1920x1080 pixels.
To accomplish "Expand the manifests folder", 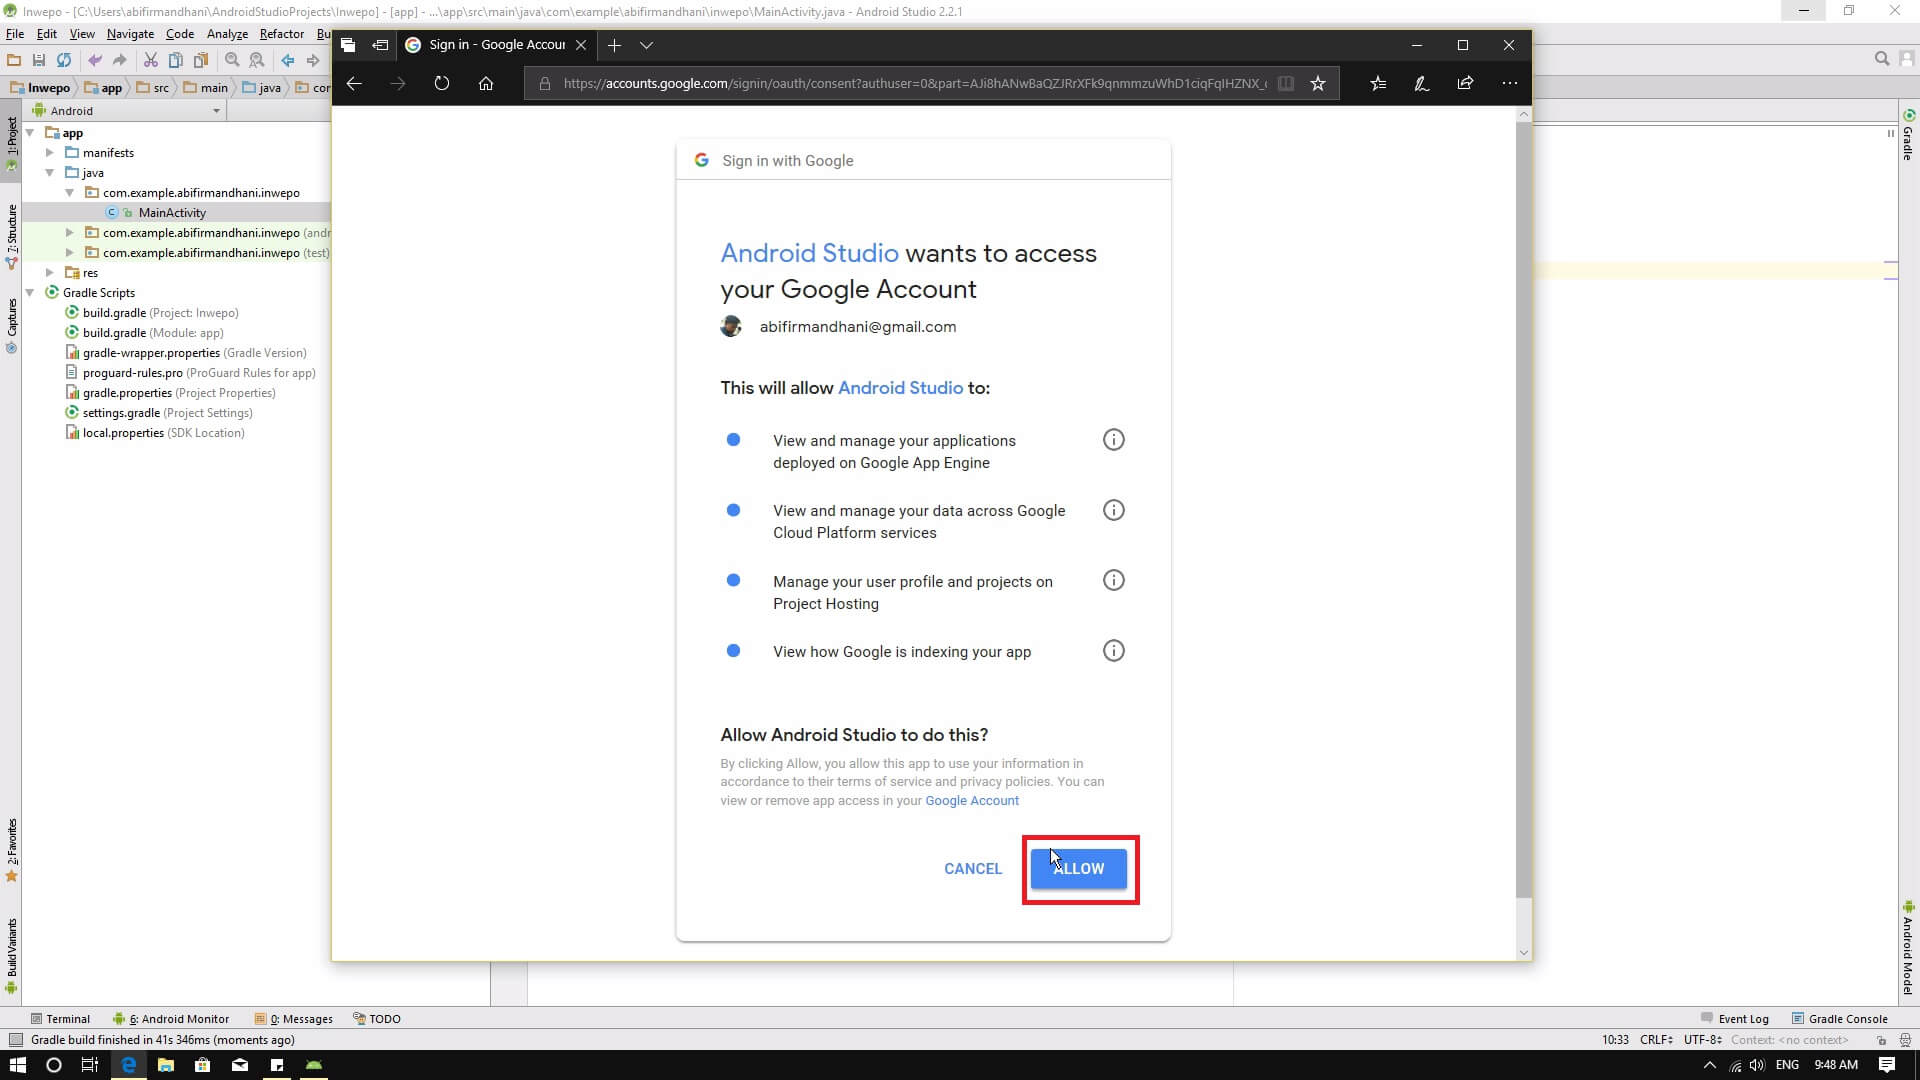I will coord(50,153).
